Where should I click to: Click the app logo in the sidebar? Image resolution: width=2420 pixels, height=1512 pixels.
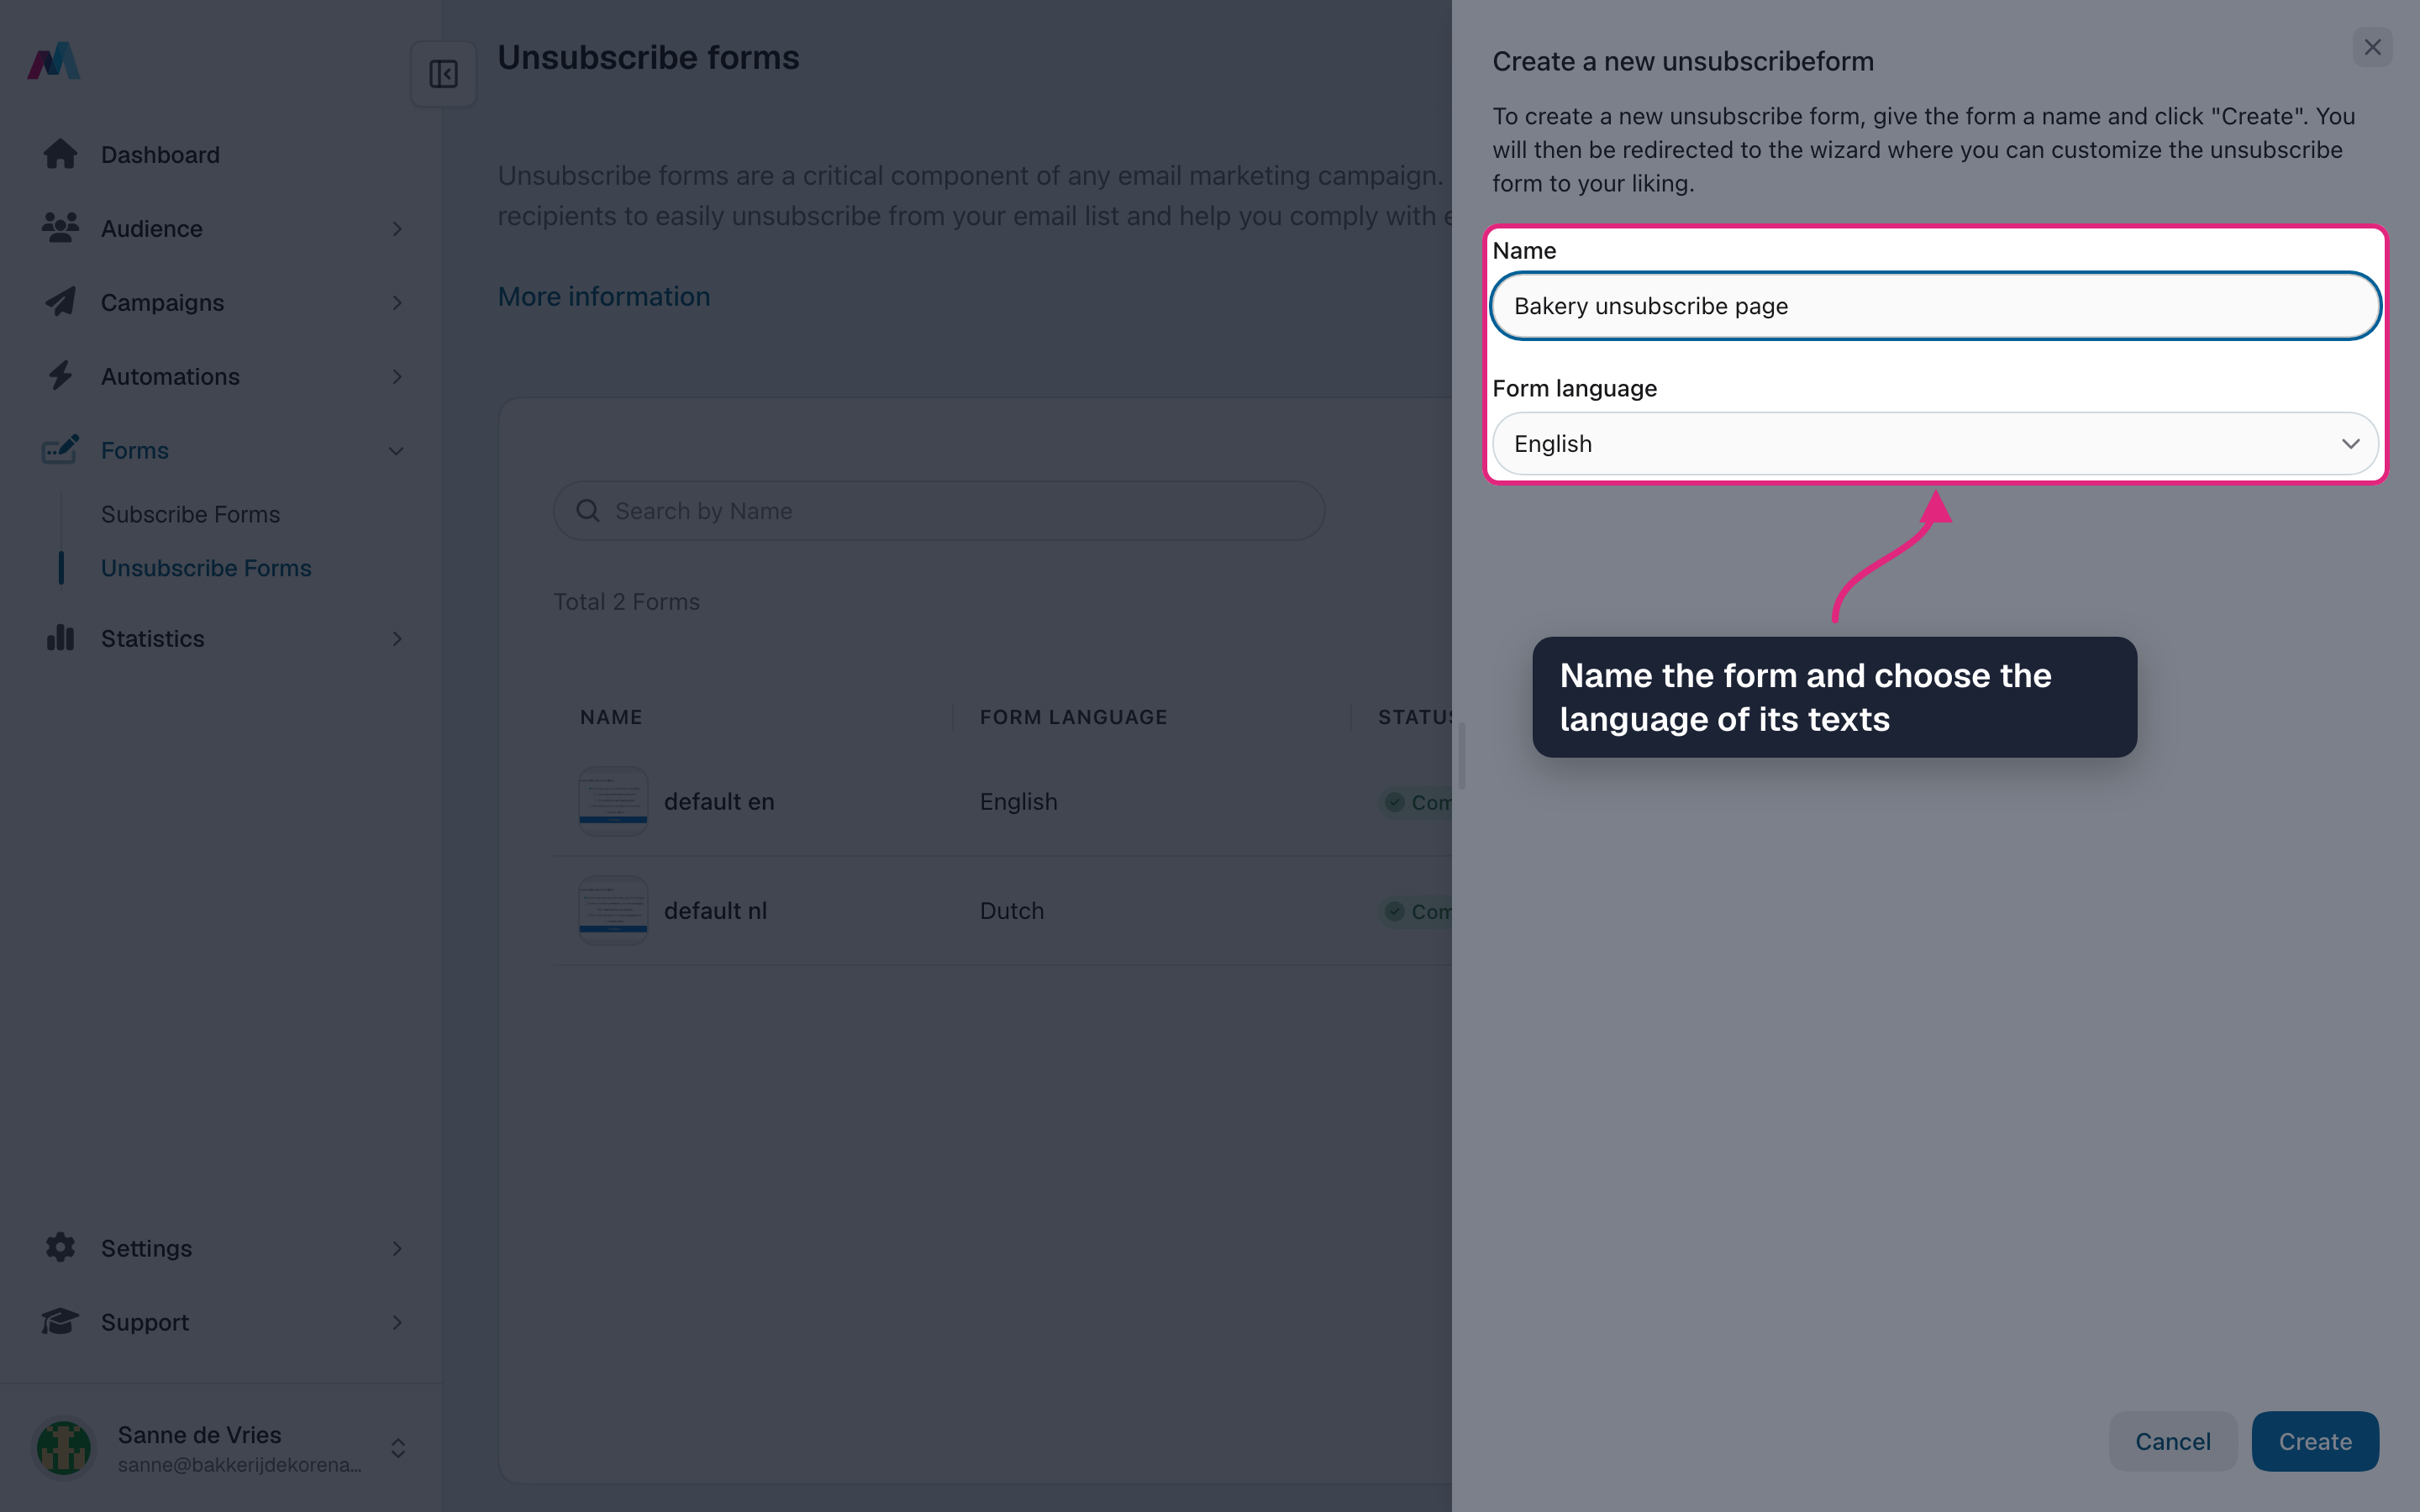[x=54, y=61]
